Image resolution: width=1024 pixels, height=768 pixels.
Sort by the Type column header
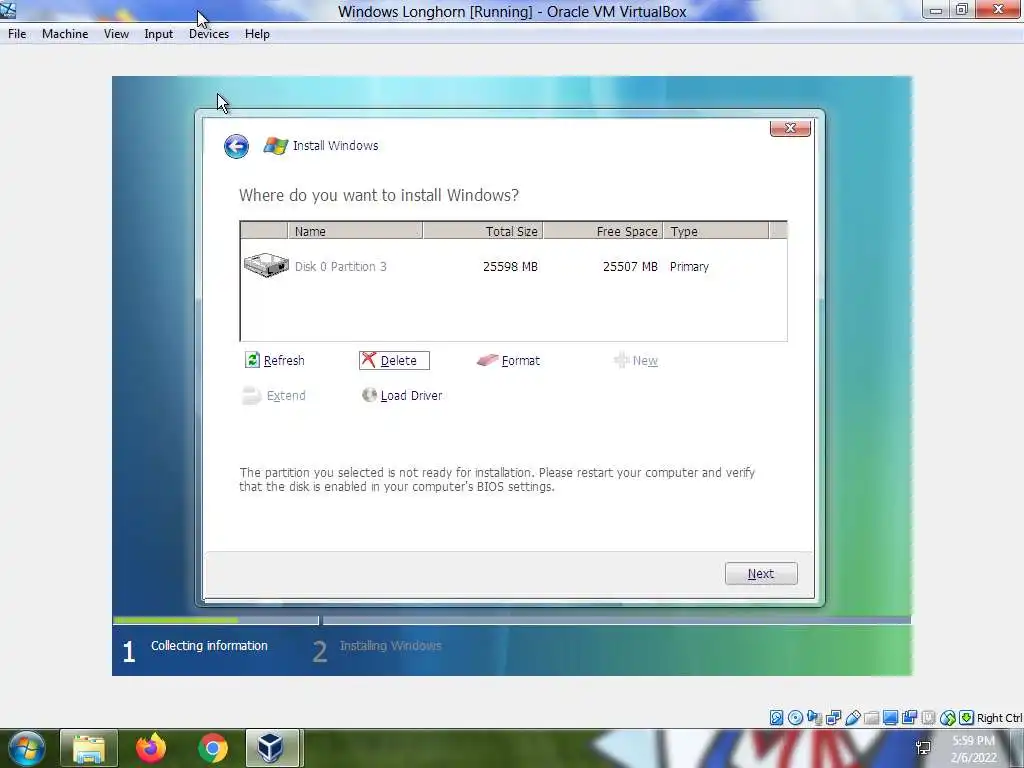[716, 231]
